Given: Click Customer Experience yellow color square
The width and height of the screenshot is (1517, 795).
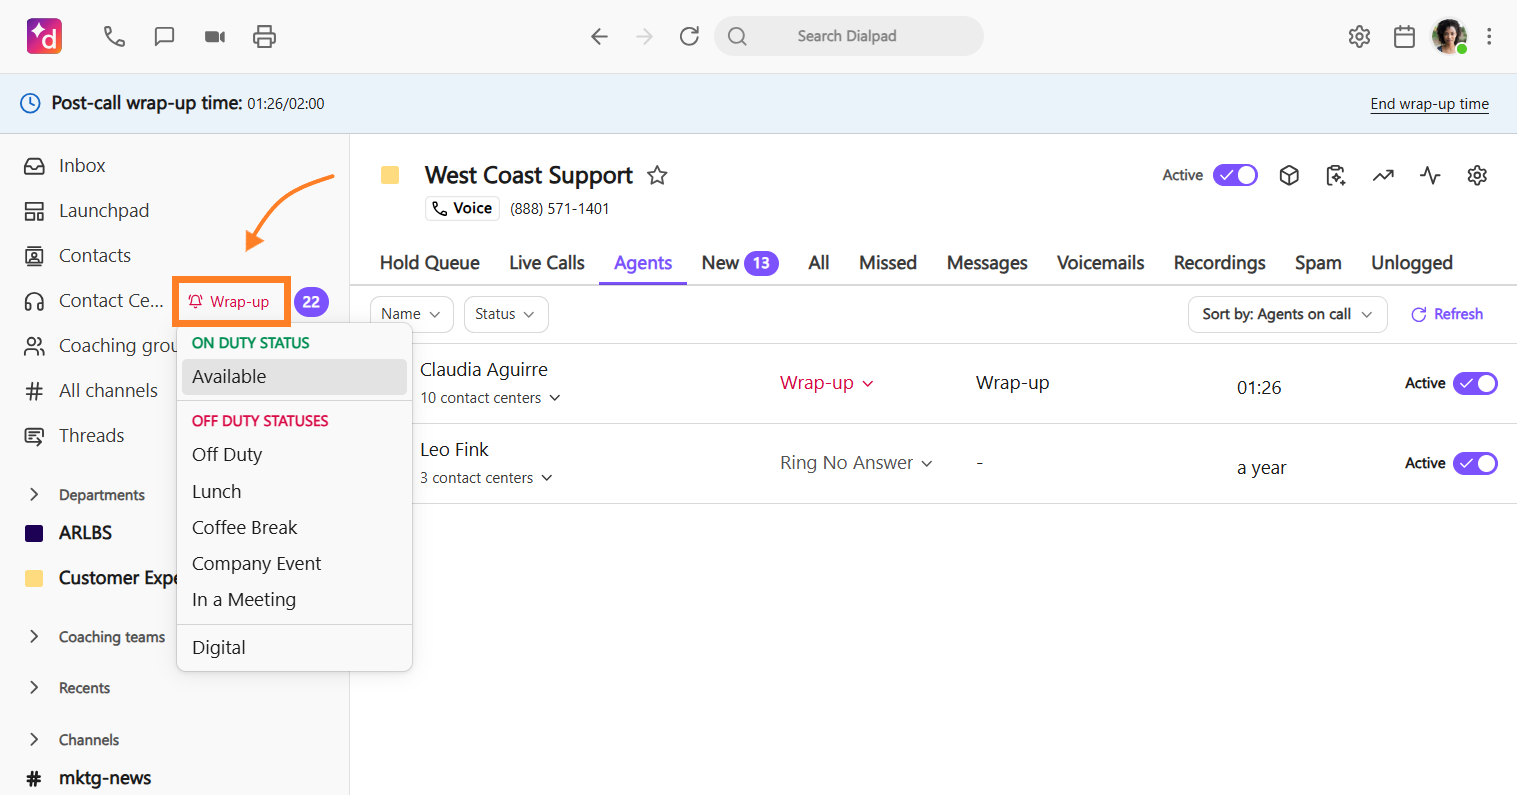Looking at the screenshot, I should click(34, 578).
